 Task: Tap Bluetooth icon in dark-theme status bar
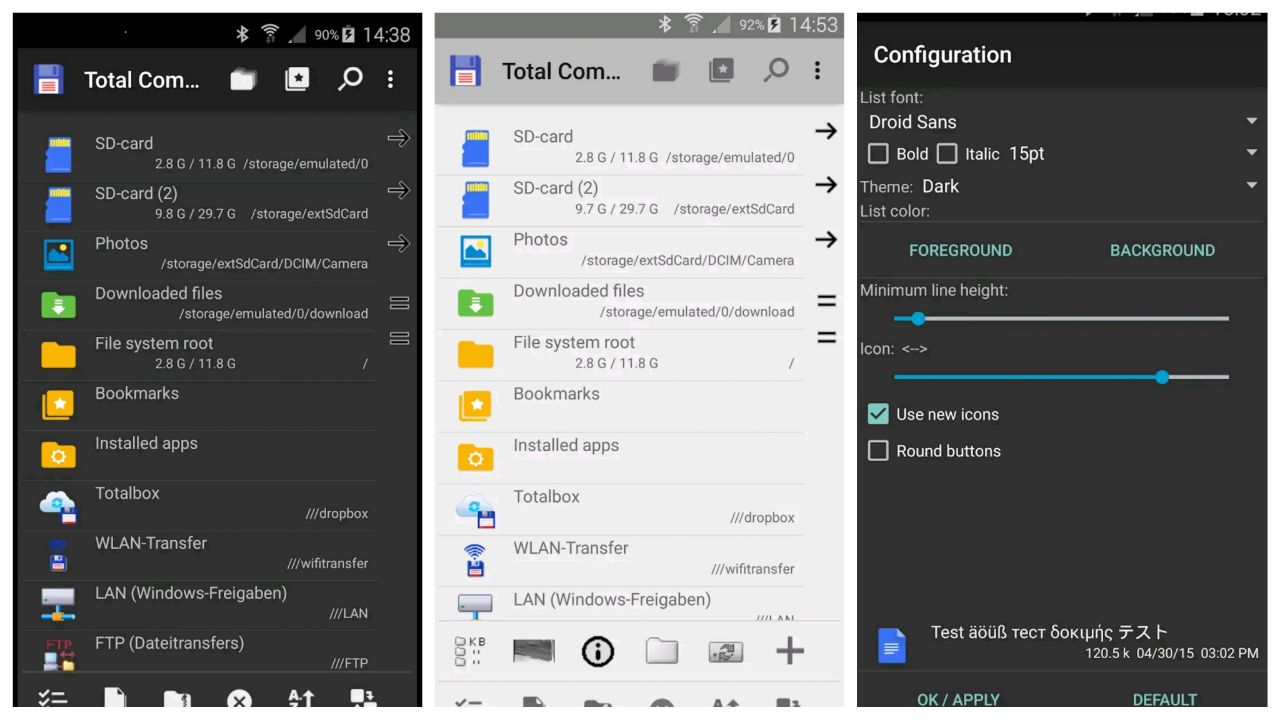click(241, 35)
